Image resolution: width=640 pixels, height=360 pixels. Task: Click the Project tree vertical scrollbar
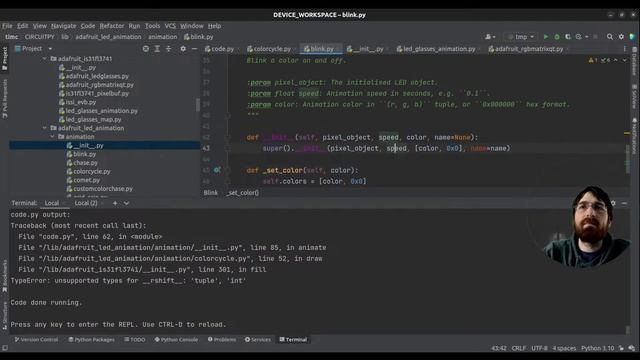(x=198, y=105)
